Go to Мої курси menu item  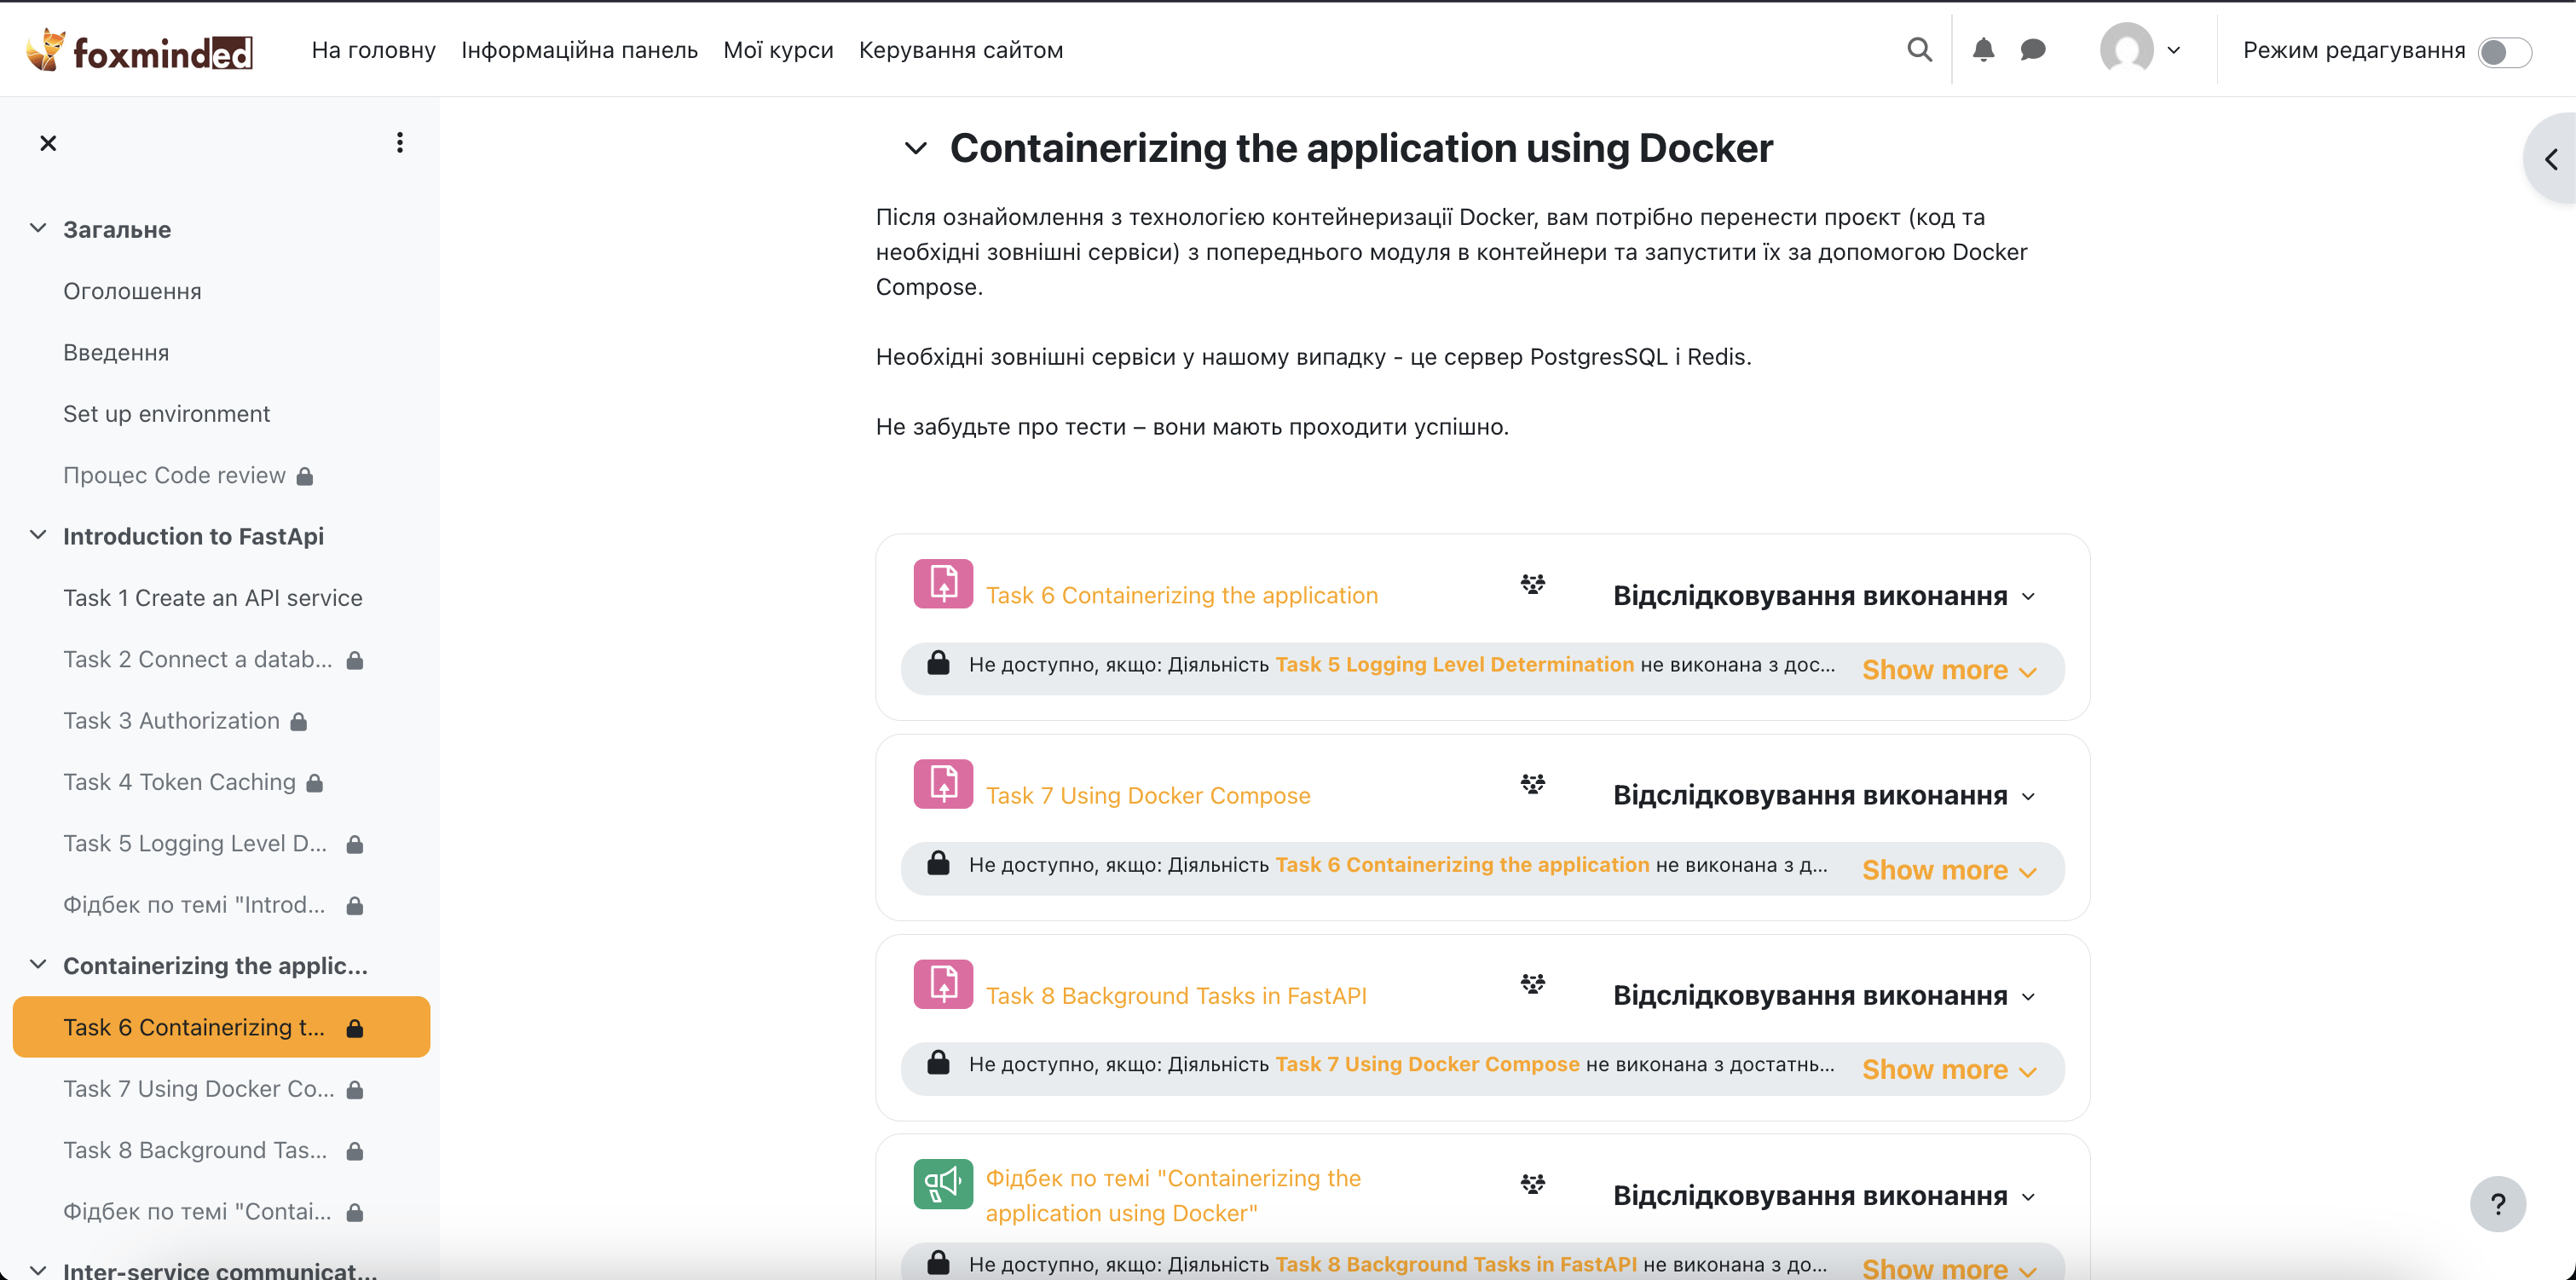tap(778, 50)
